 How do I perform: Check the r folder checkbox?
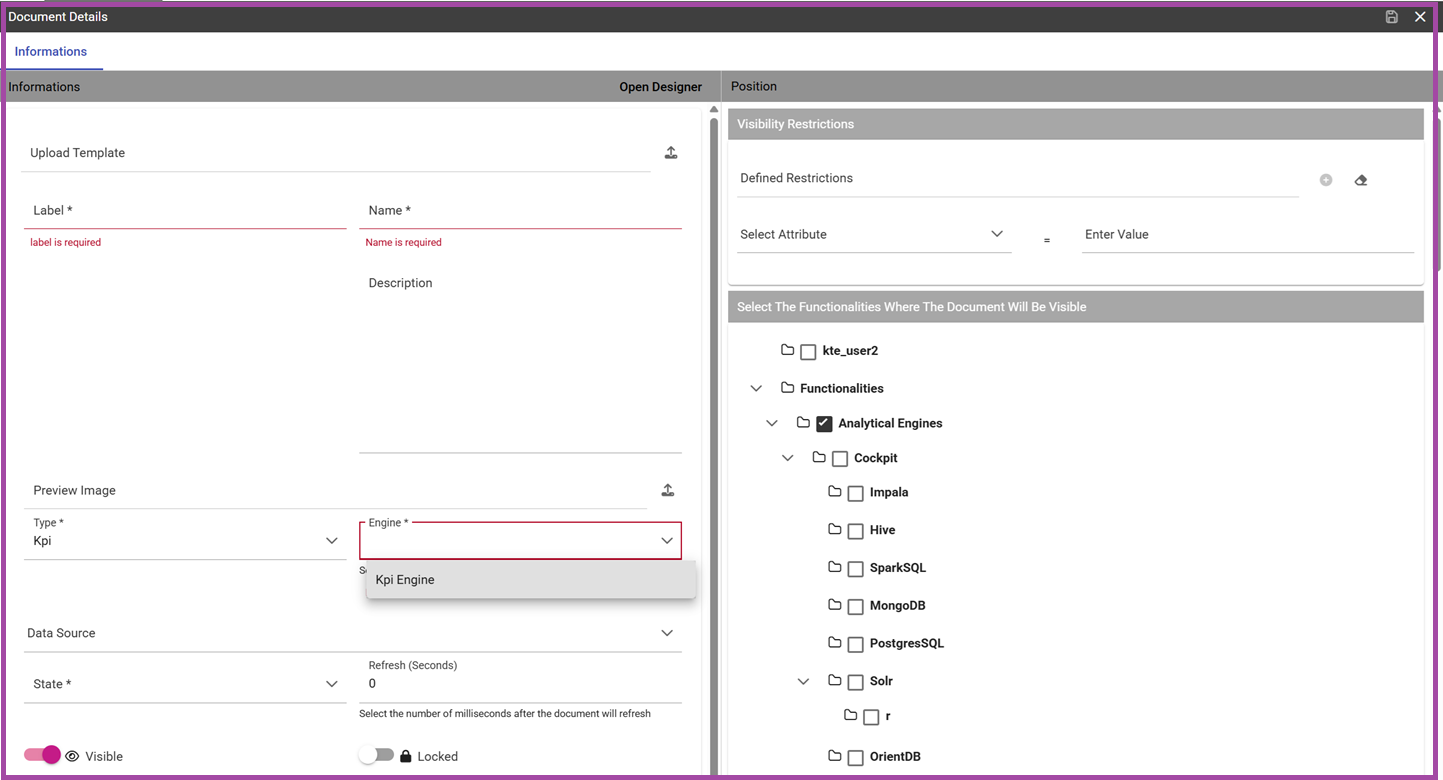(872, 718)
